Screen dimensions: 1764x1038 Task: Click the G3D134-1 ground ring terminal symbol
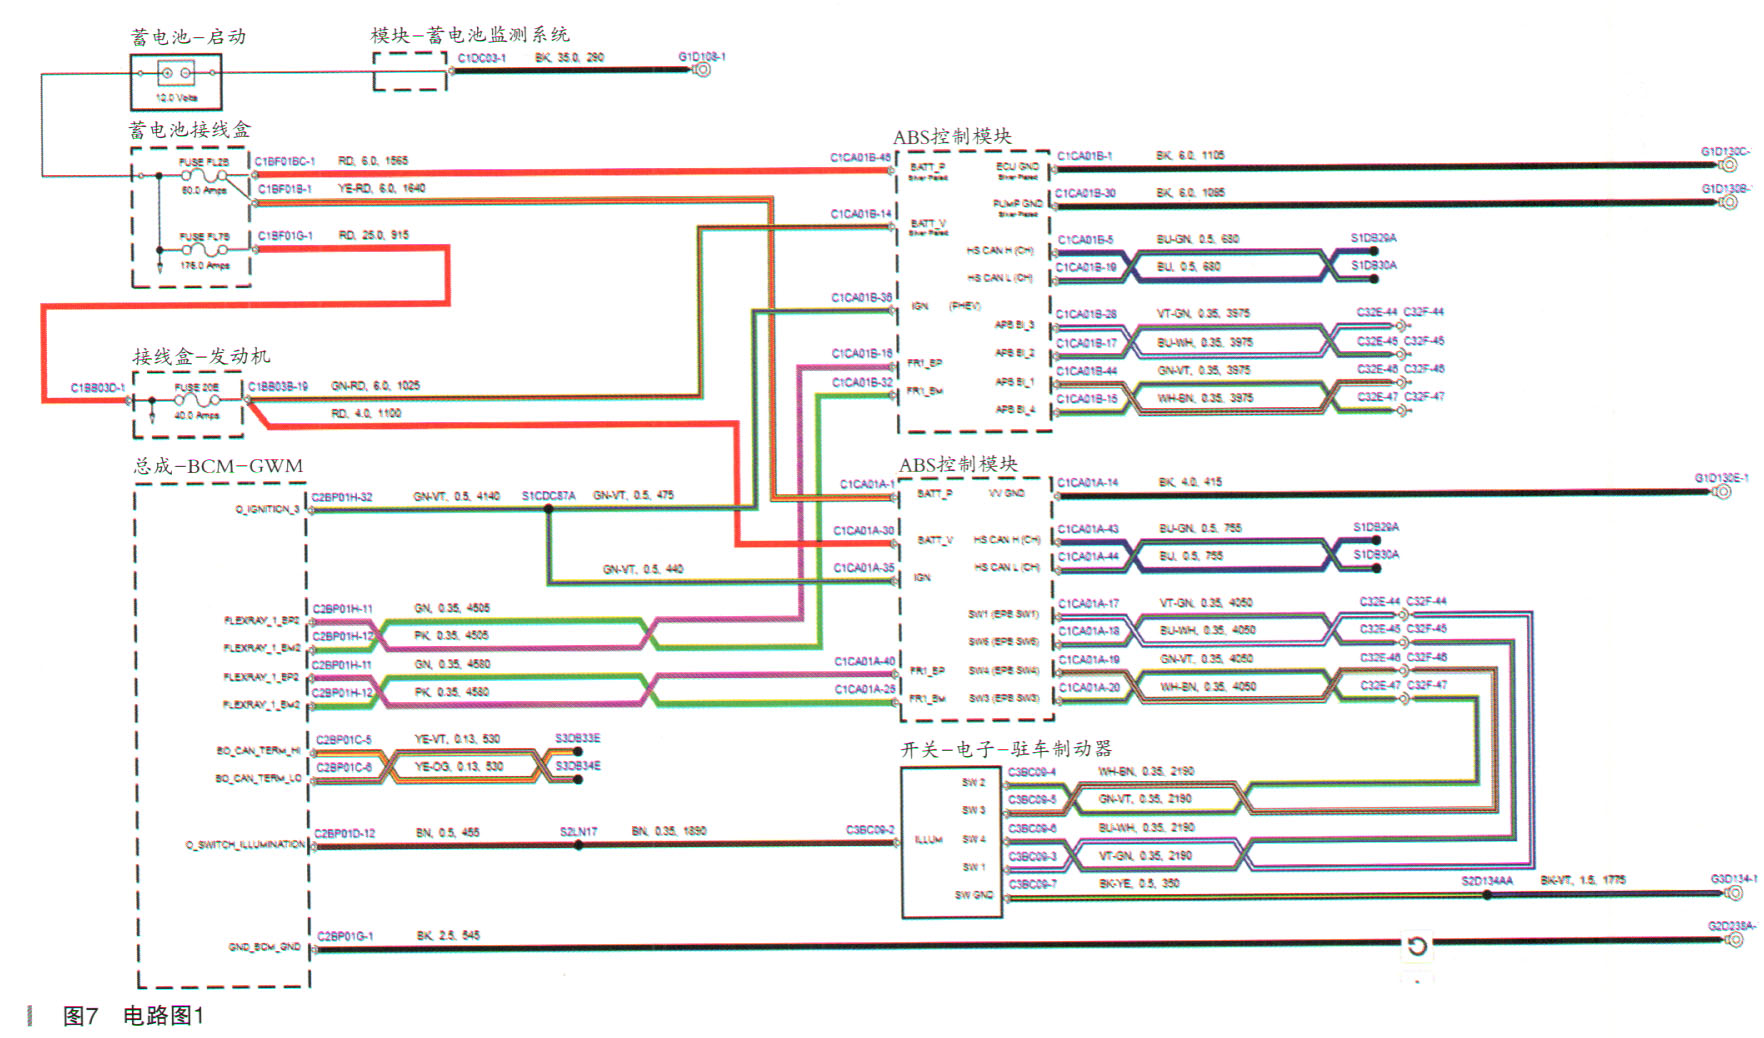click(x=1735, y=893)
